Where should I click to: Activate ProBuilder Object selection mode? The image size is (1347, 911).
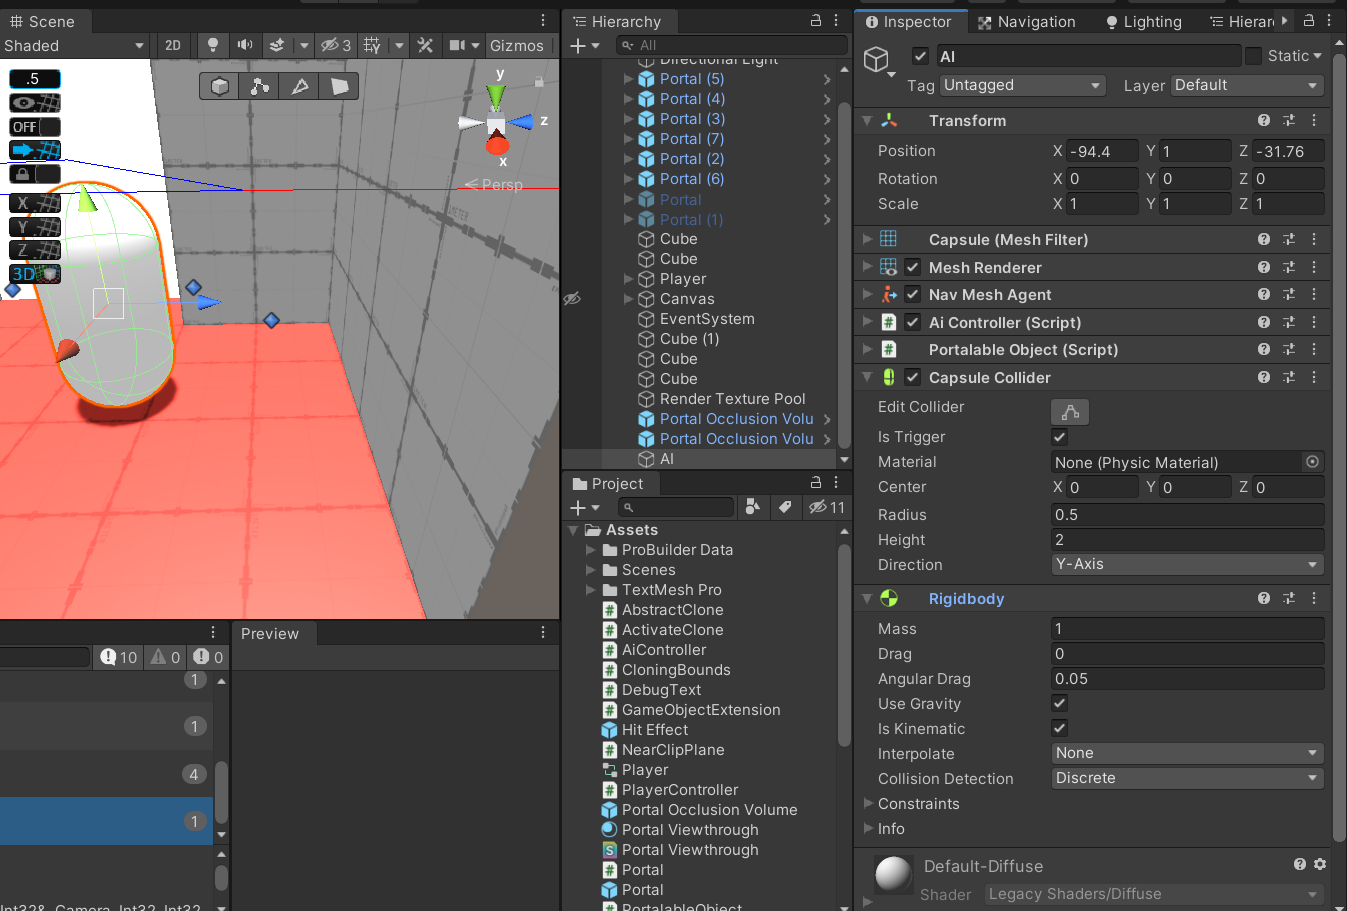tap(220, 87)
